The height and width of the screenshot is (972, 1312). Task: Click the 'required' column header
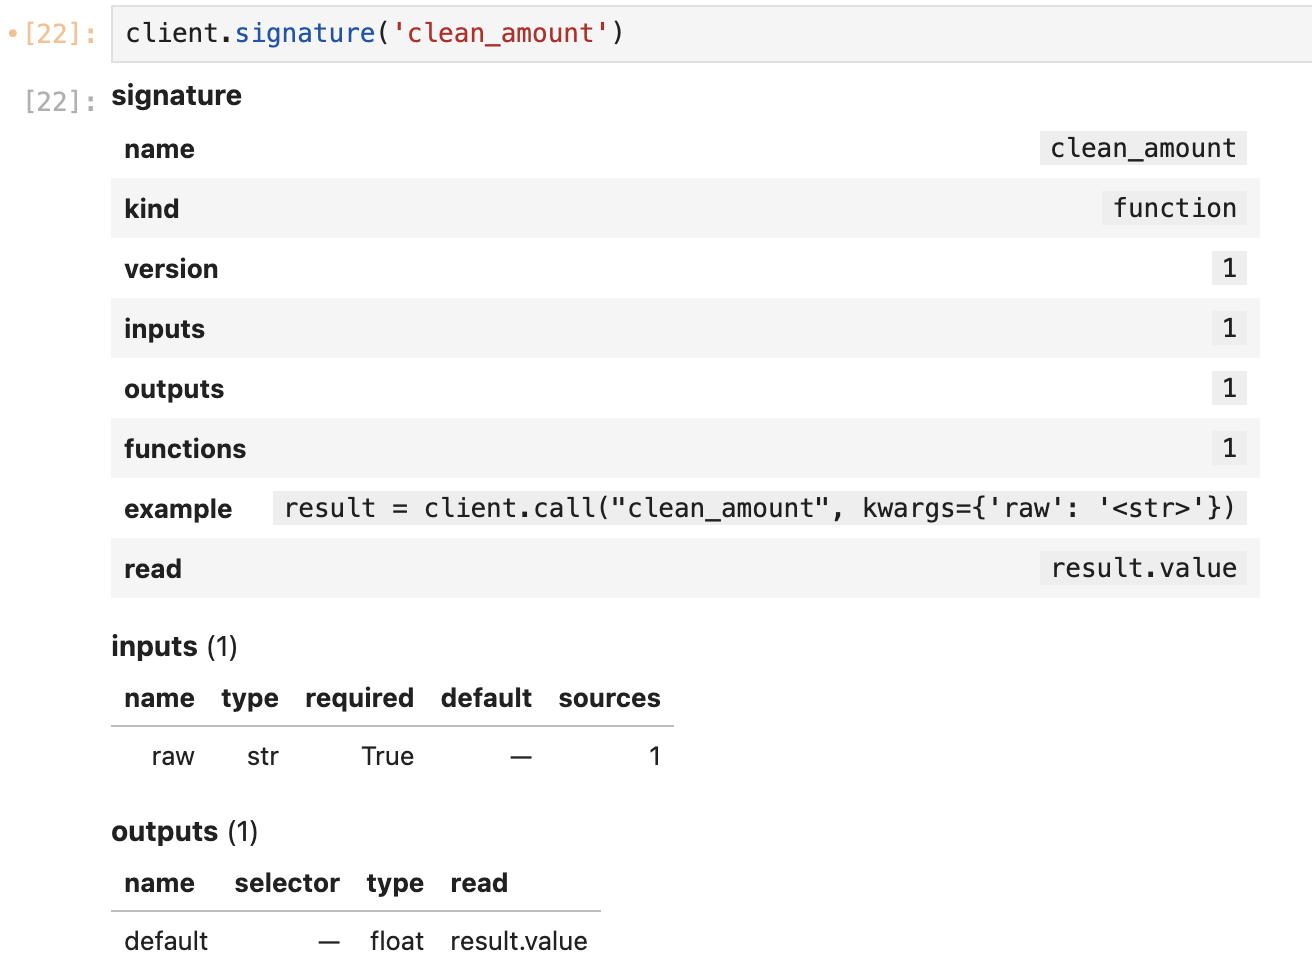[x=359, y=698]
